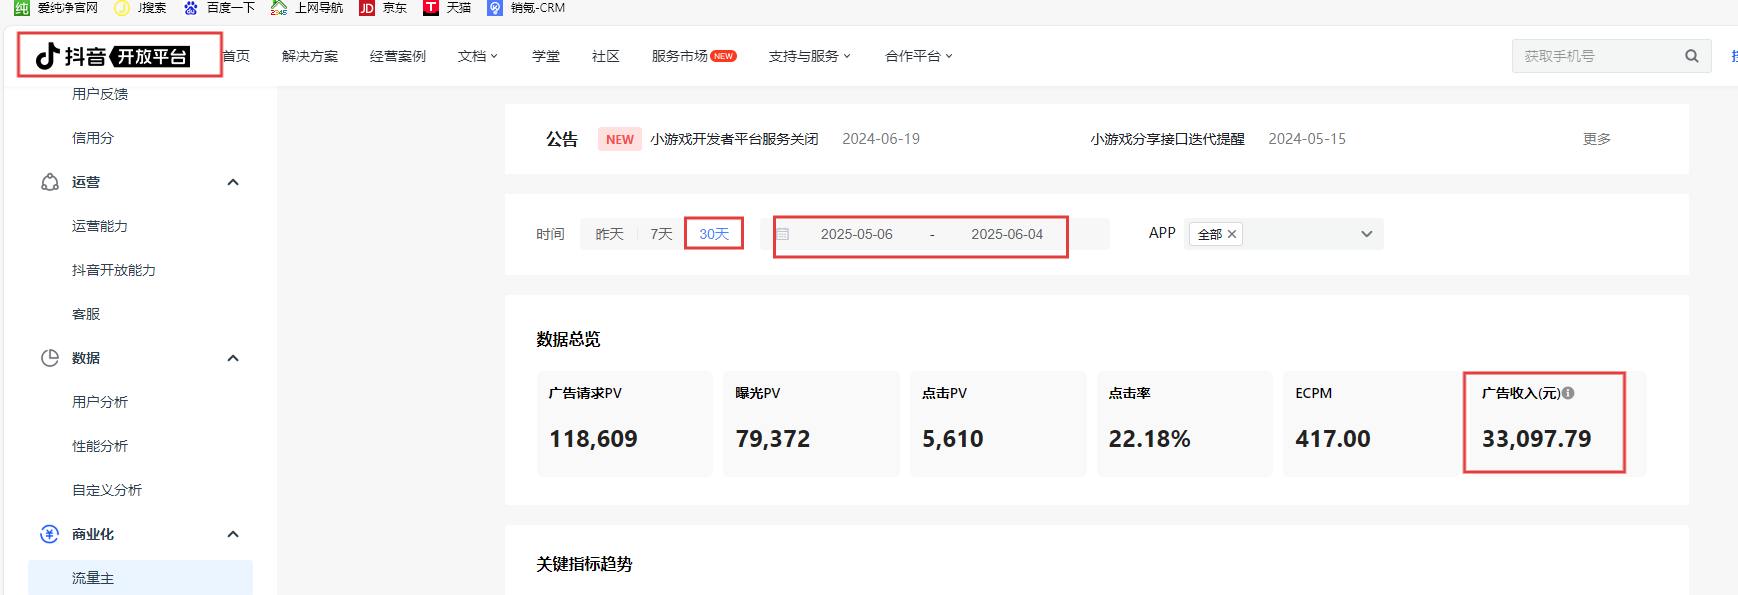
Task: Click the 运营 section icon in sidebar
Action: tap(50, 182)
